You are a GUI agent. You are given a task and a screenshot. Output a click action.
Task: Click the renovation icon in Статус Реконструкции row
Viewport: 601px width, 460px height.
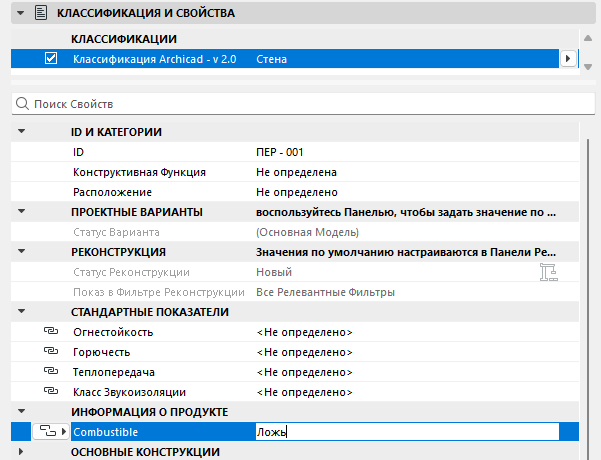(x=548, y=272)
